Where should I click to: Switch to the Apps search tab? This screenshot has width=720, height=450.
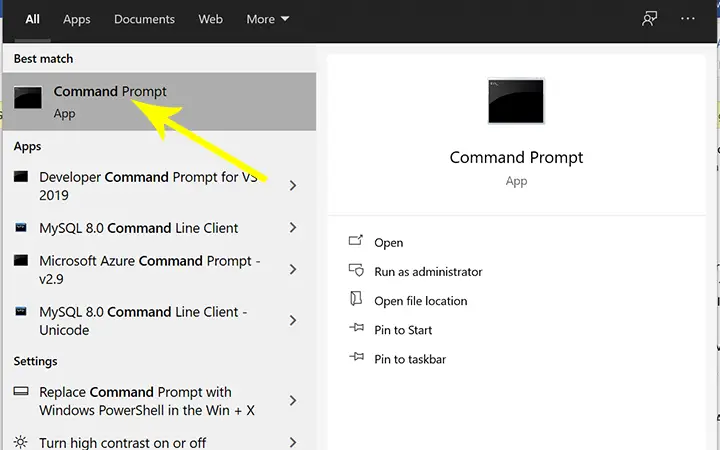click(77, 19)
